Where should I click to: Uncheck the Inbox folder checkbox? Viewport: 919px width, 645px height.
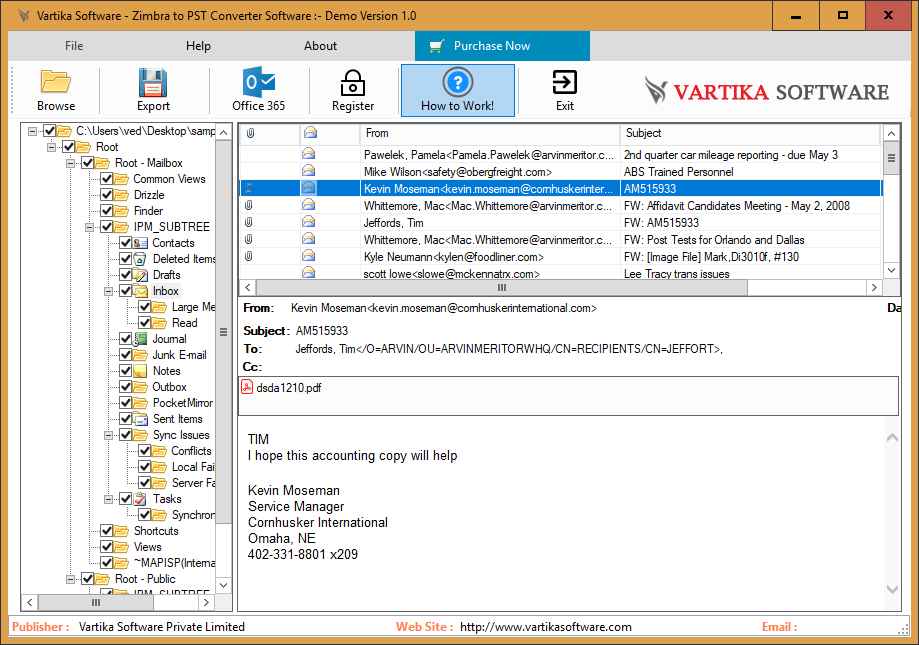125,291
